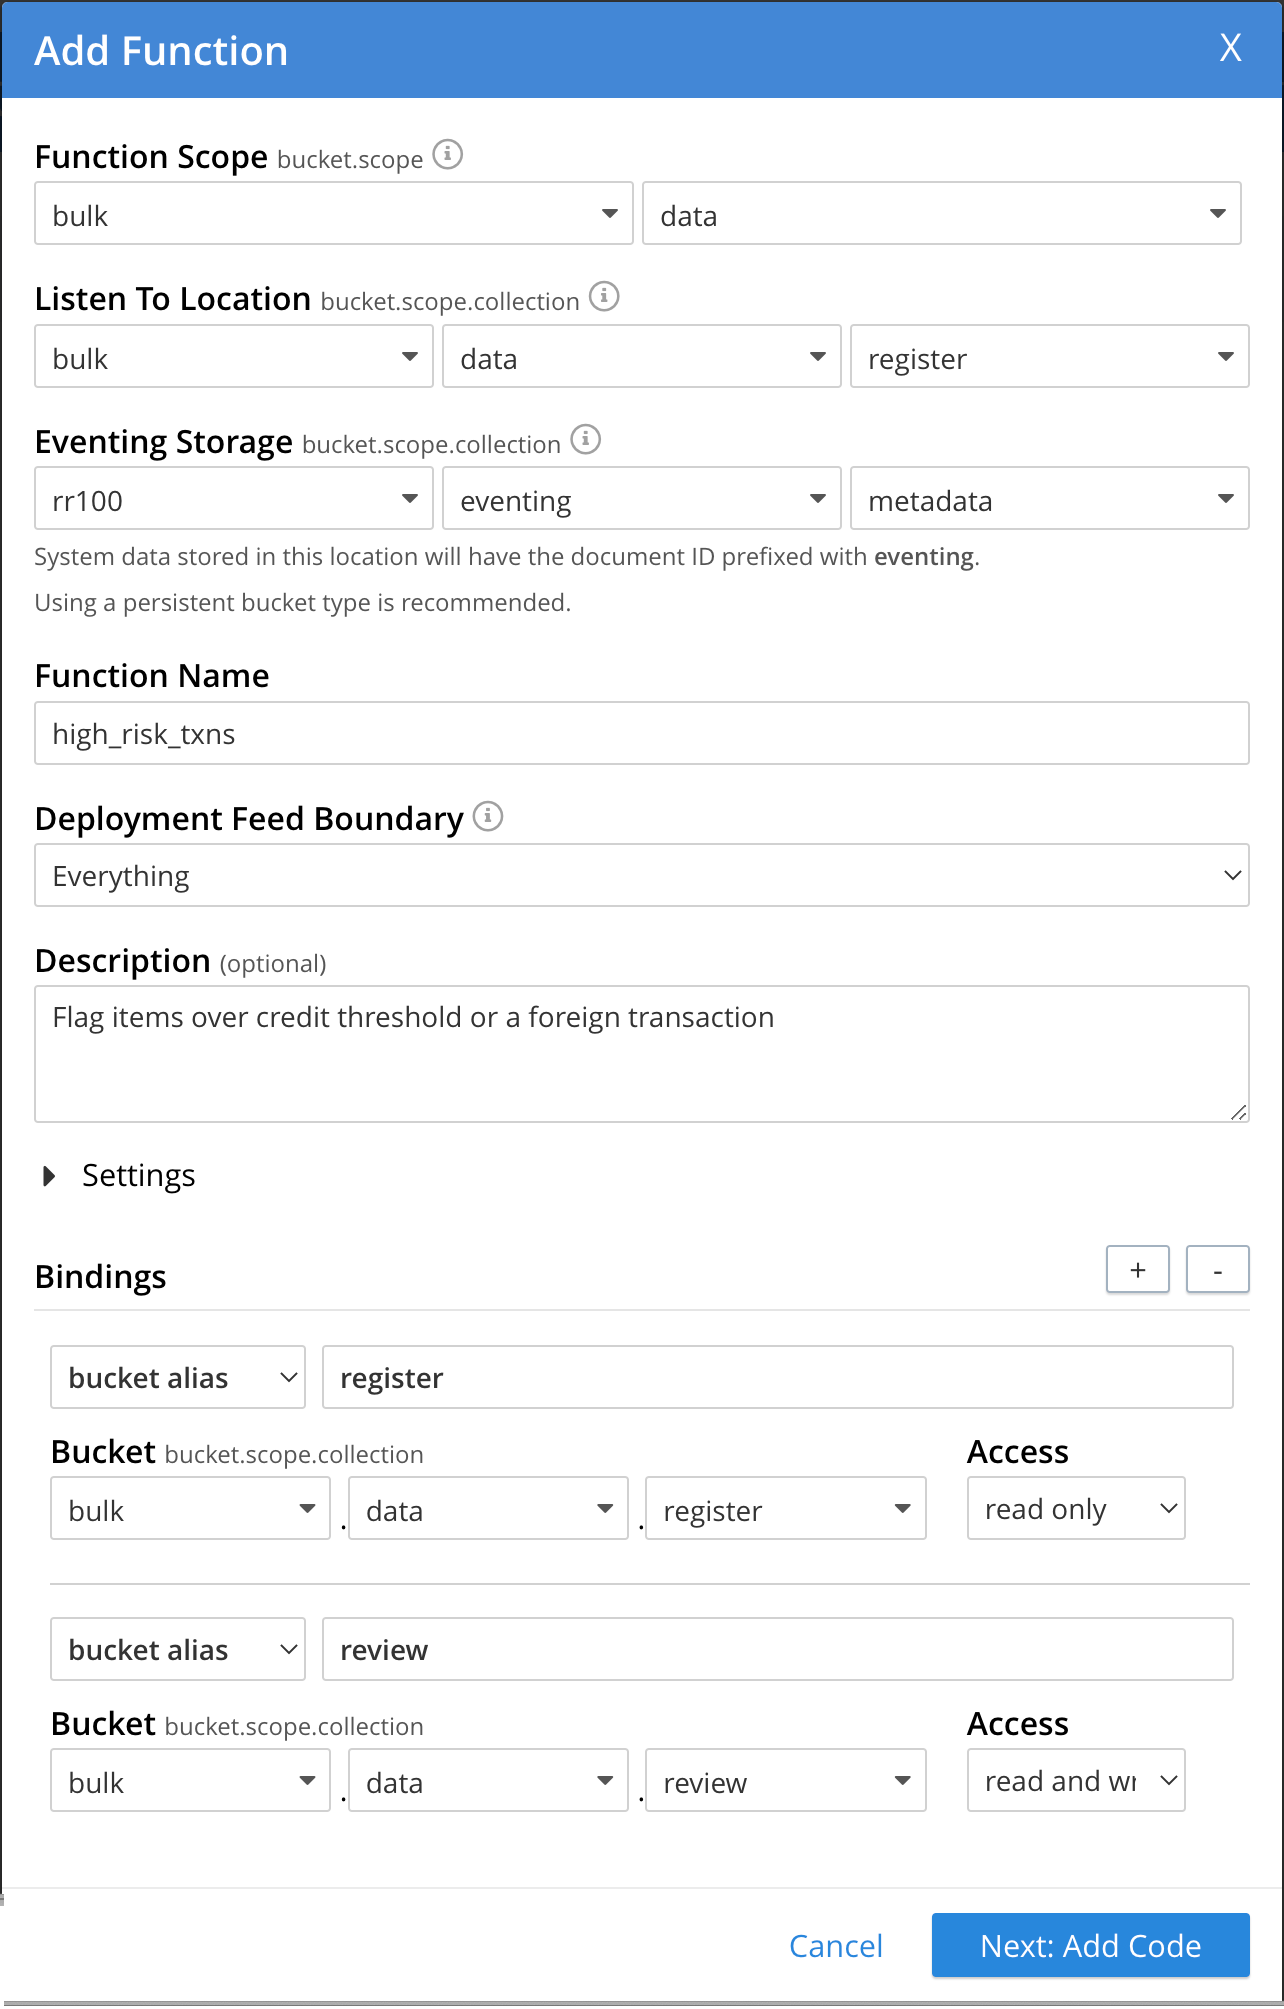Click the Function Name input field
The height and width of the screenshot is (2009, 1284).
click(x=641, y=734)
